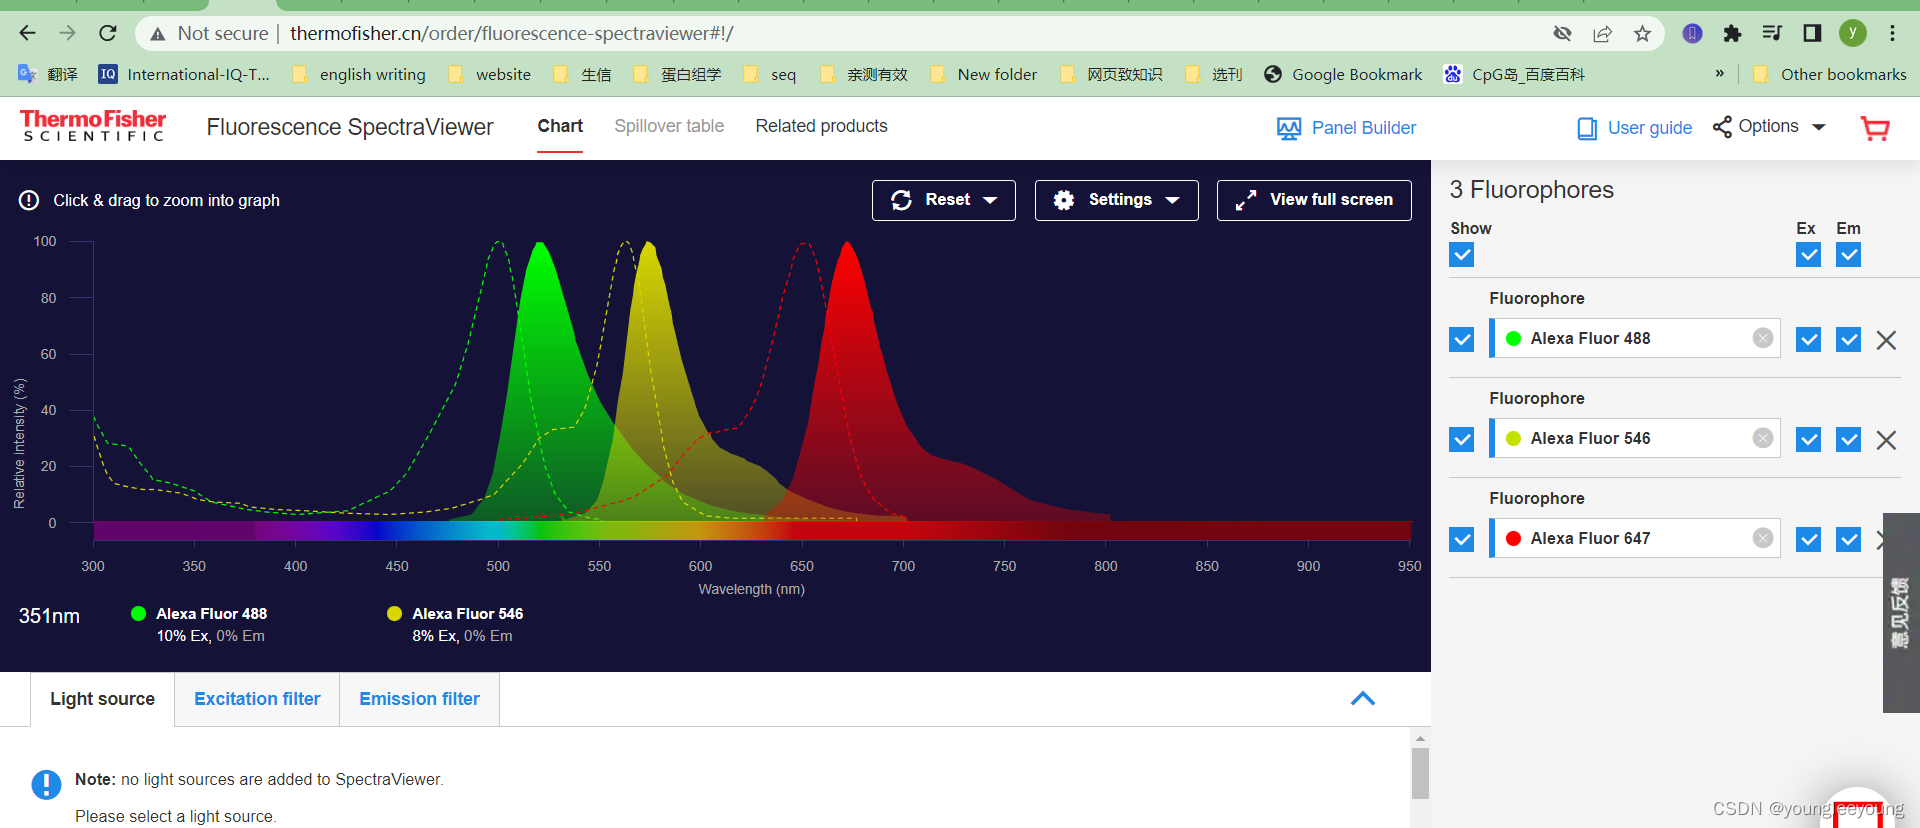
Task: Switch to the Chart tab
Action: coord(560,126)
